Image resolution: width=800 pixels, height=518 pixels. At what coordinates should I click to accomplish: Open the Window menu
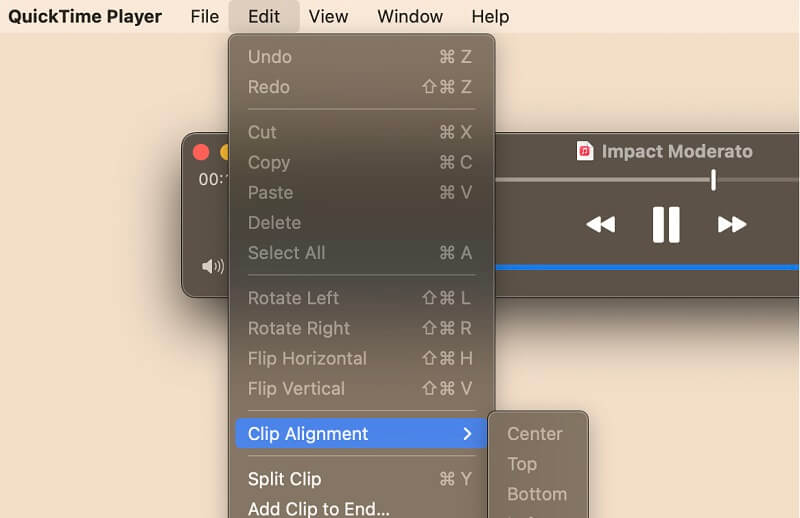pos(410,16)
